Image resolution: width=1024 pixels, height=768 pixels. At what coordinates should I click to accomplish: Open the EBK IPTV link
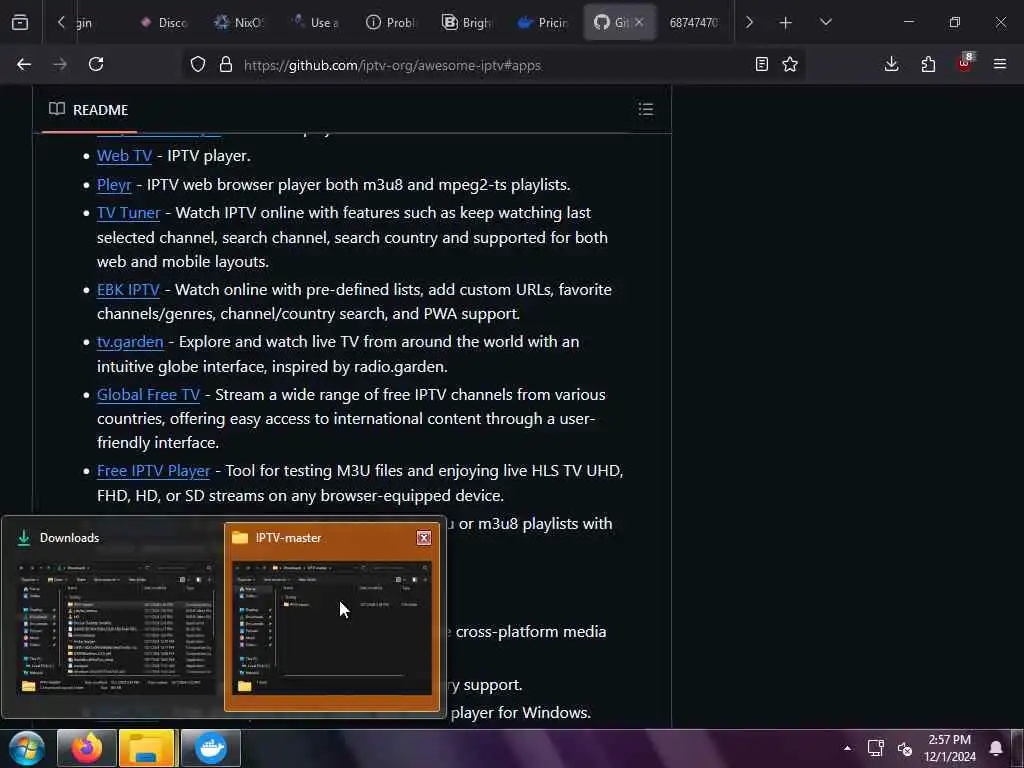click(x=129, y=290)
